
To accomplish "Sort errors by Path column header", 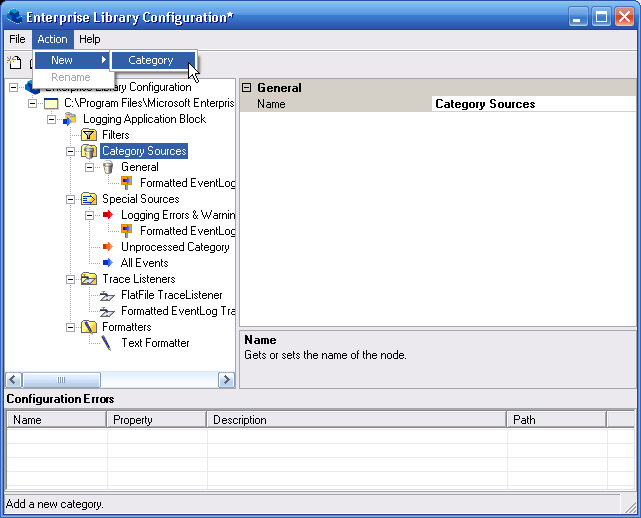I will point(557,420).
